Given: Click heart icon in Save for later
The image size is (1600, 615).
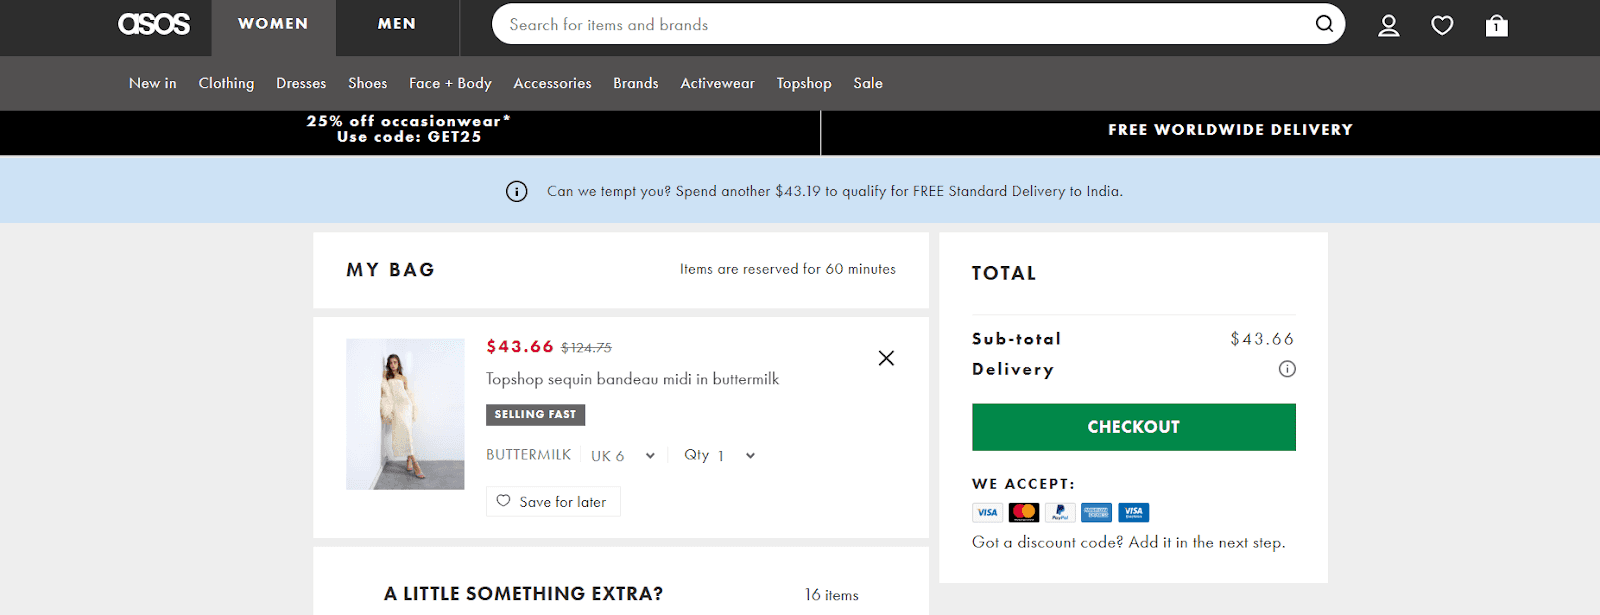Looking at the screenshot, I should click(503, 501).
